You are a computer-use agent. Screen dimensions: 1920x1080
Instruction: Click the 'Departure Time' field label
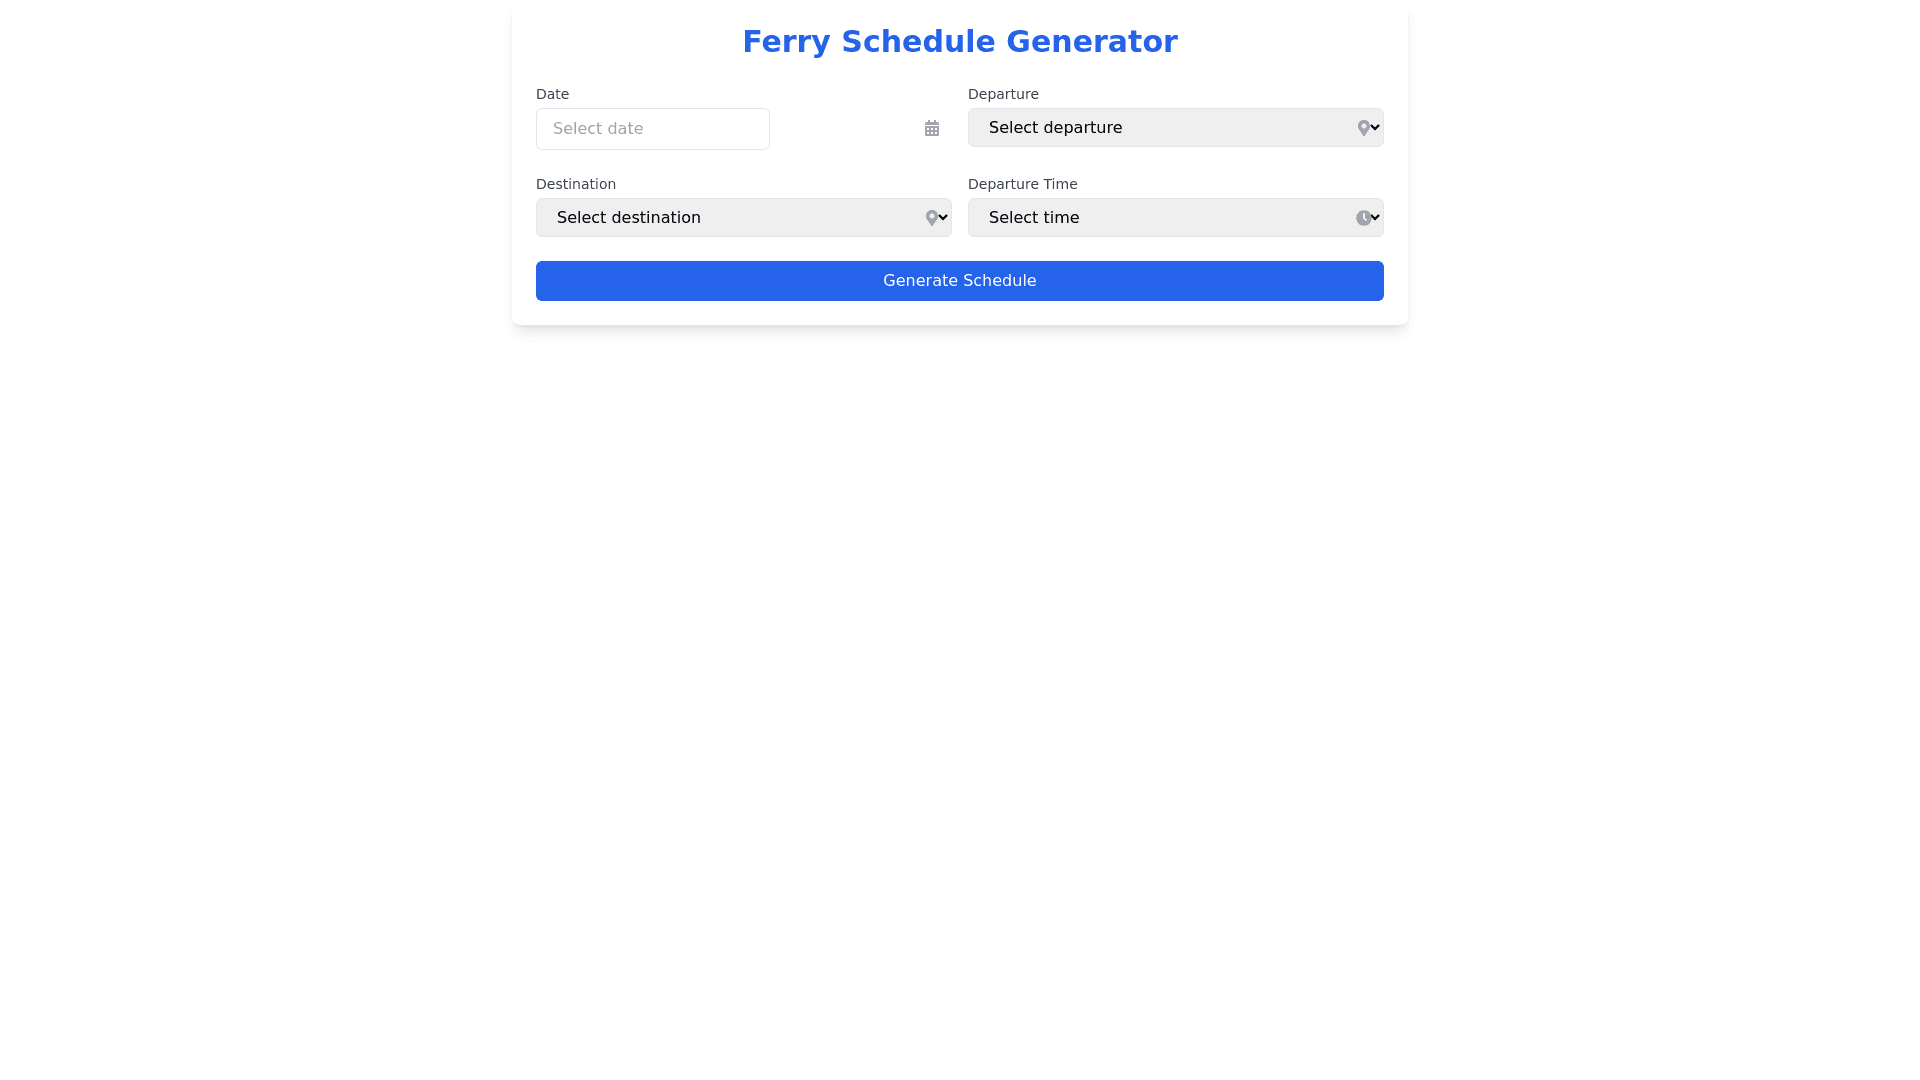(x=1022, y=184)
